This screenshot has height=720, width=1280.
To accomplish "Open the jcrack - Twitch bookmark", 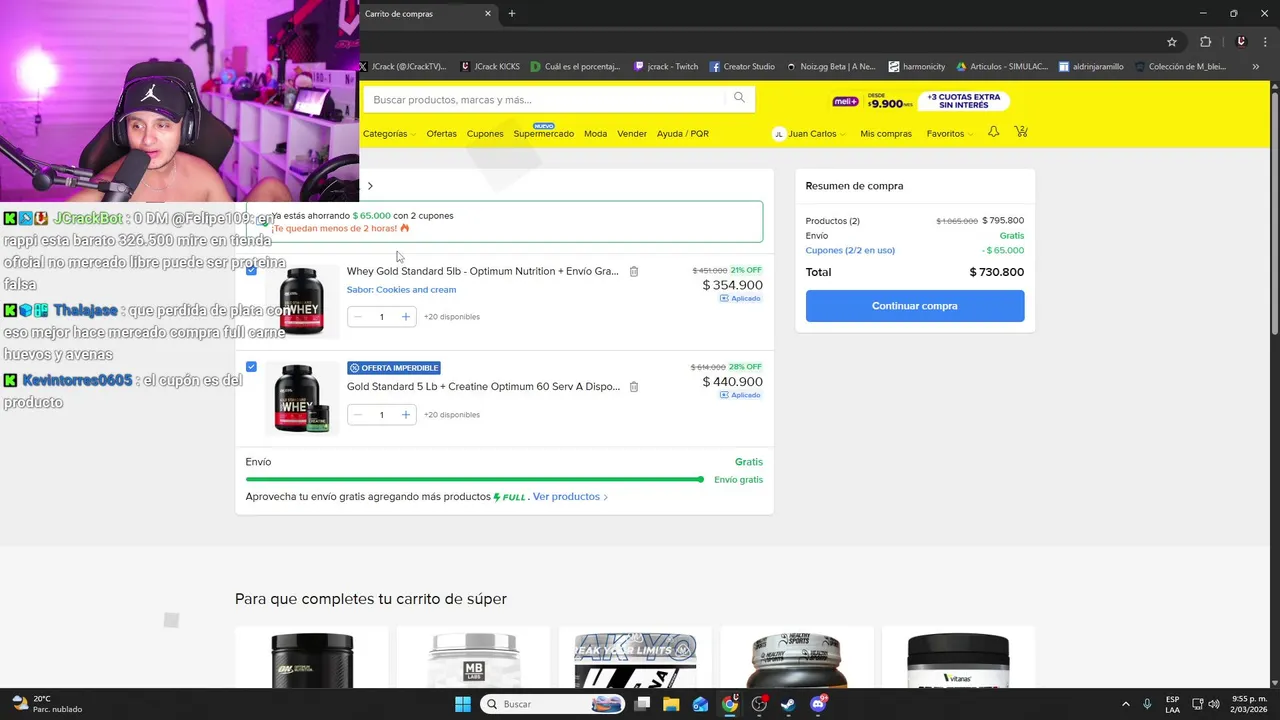I will point(666,67).
